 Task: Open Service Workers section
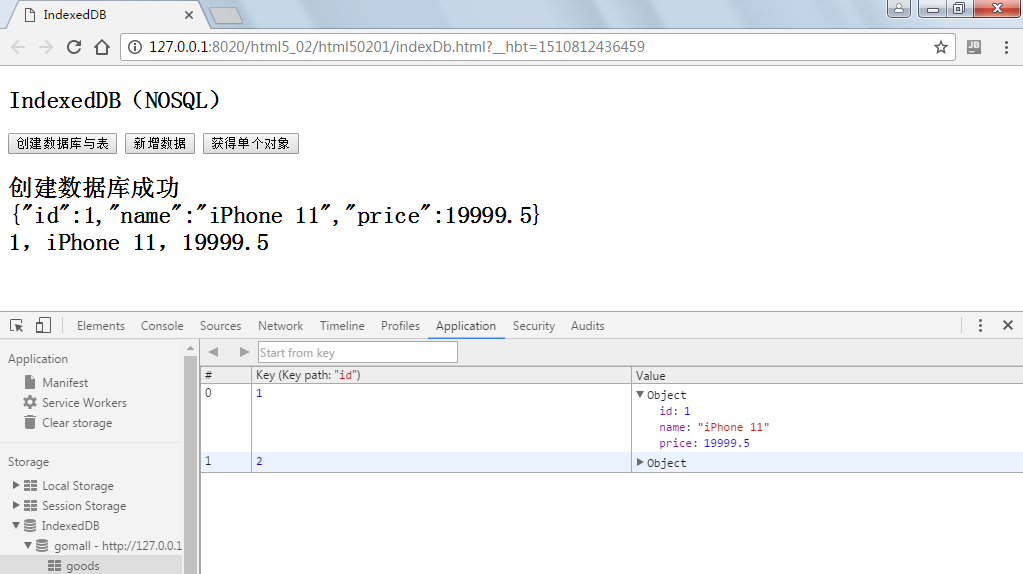84,402
